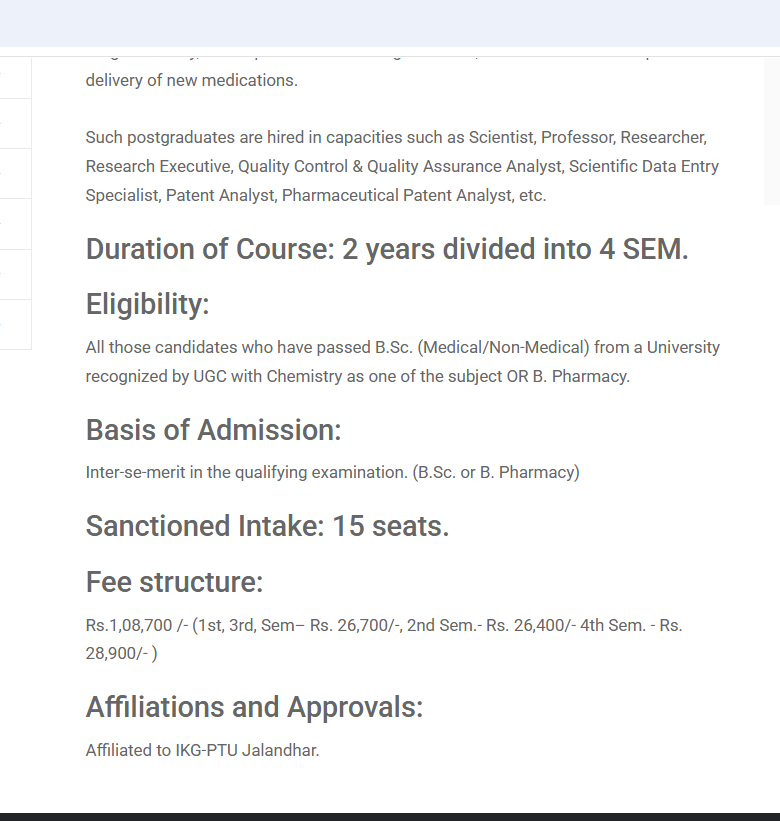
Task: Click the dark footer bar at the bottom
Action: 390,816
